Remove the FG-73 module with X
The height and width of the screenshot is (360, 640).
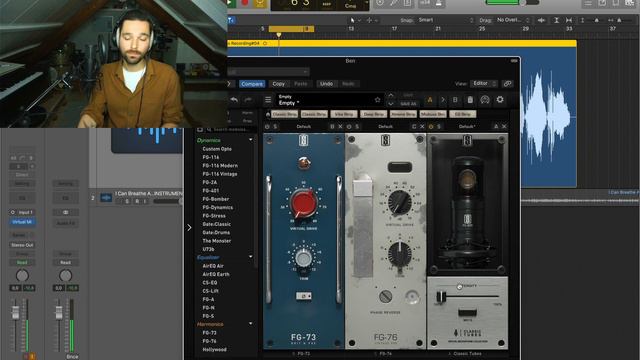coord(340,127)
